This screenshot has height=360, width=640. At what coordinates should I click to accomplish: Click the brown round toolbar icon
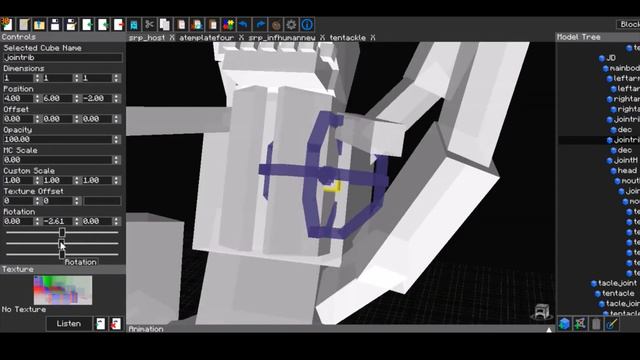[x=276, y=24]
